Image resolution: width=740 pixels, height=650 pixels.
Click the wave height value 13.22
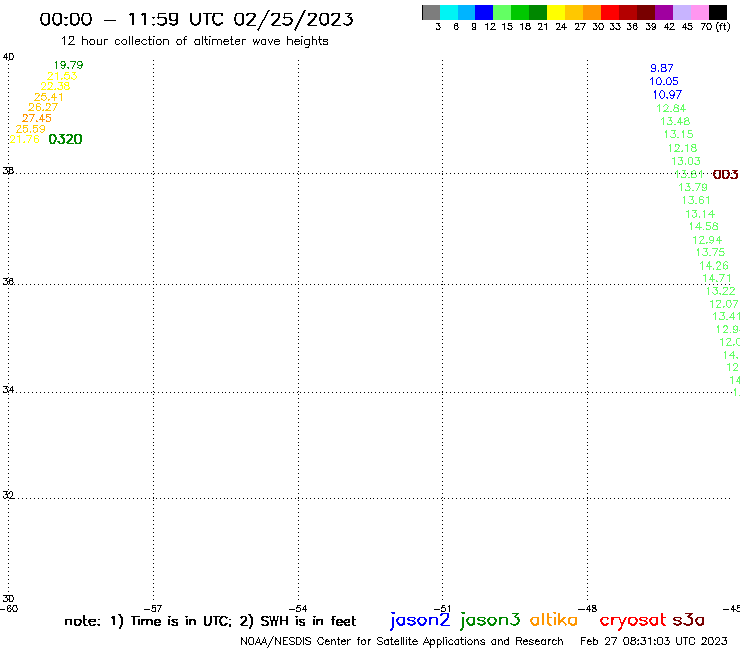[721, 291]
